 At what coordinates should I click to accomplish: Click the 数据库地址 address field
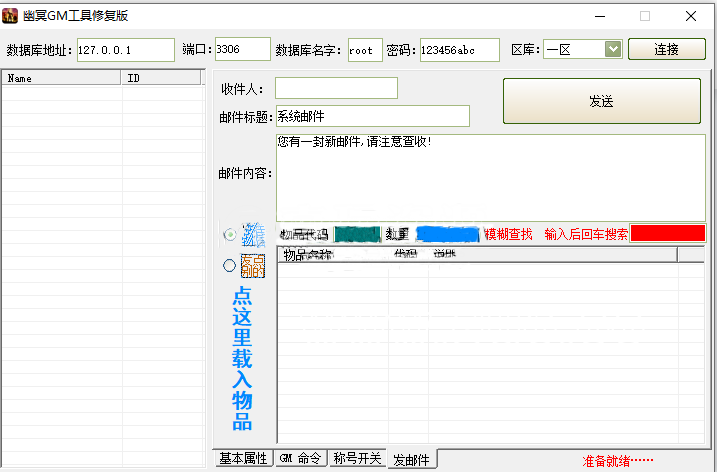pyautogui.click(x=125, y=50)
